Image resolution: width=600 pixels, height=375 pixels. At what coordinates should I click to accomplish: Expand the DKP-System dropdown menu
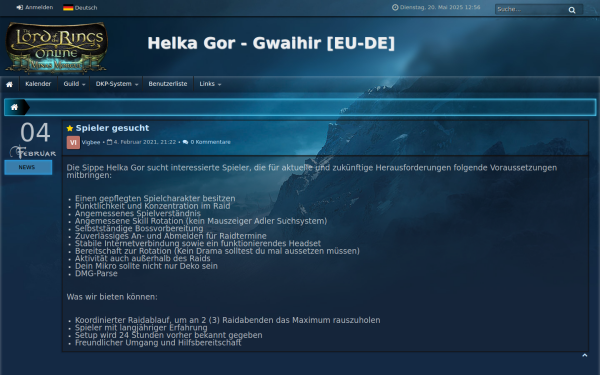117,84
